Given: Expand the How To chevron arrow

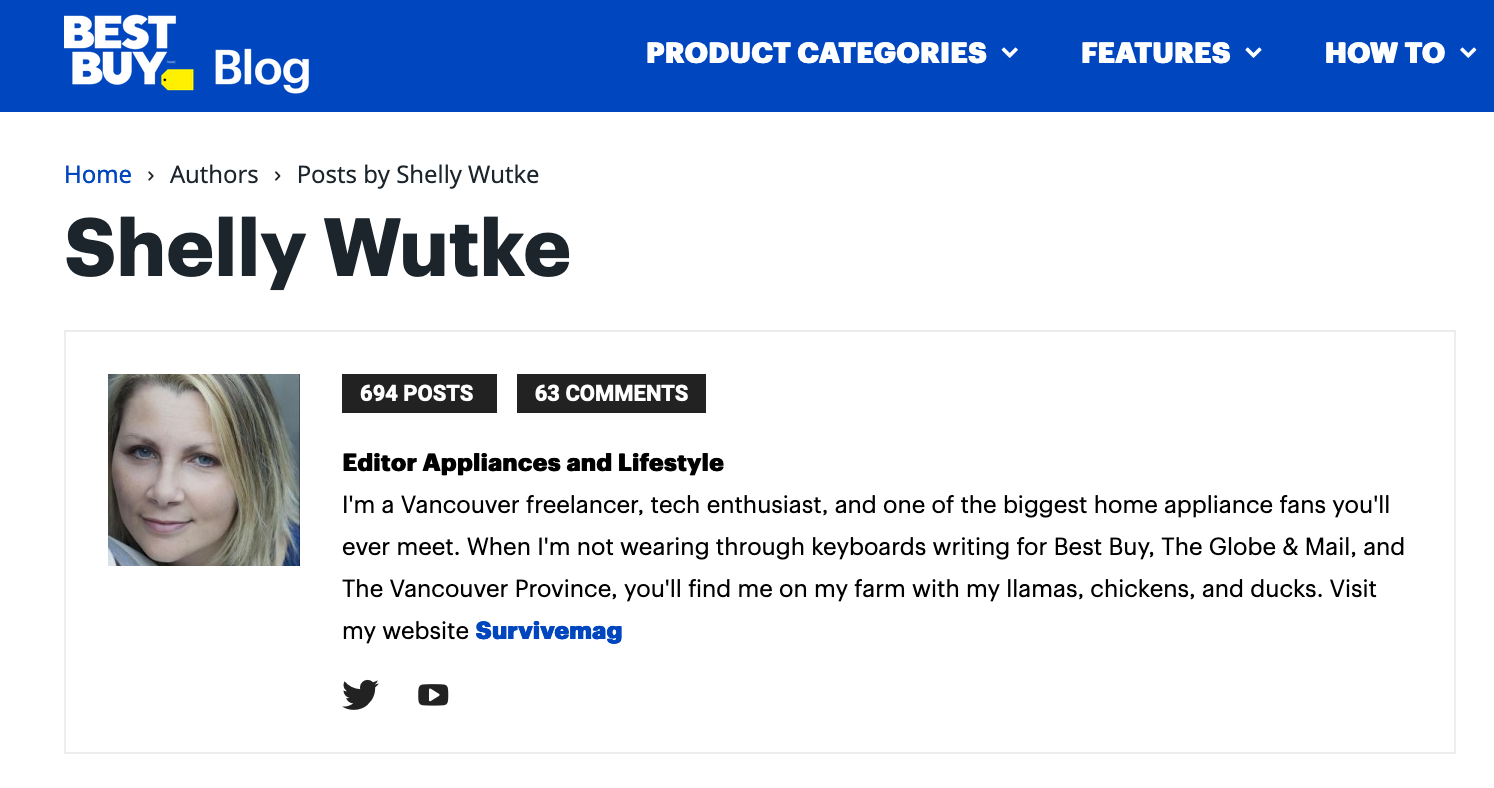Looking at the screenshot, I should (1468, 53).
